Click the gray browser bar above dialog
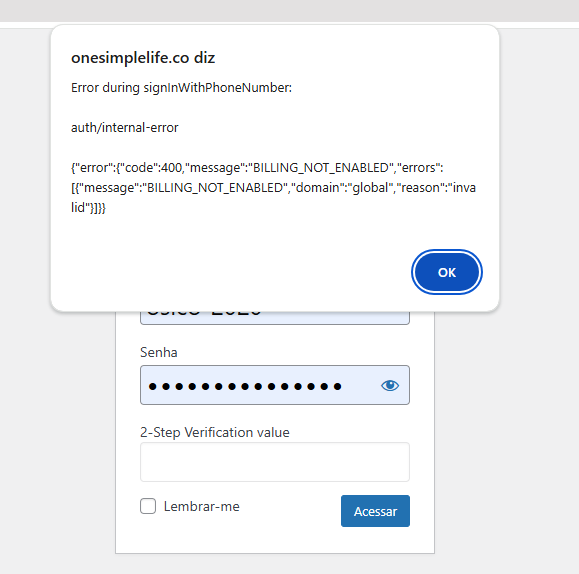Screen dimensions: 579x574 (290, 11)
